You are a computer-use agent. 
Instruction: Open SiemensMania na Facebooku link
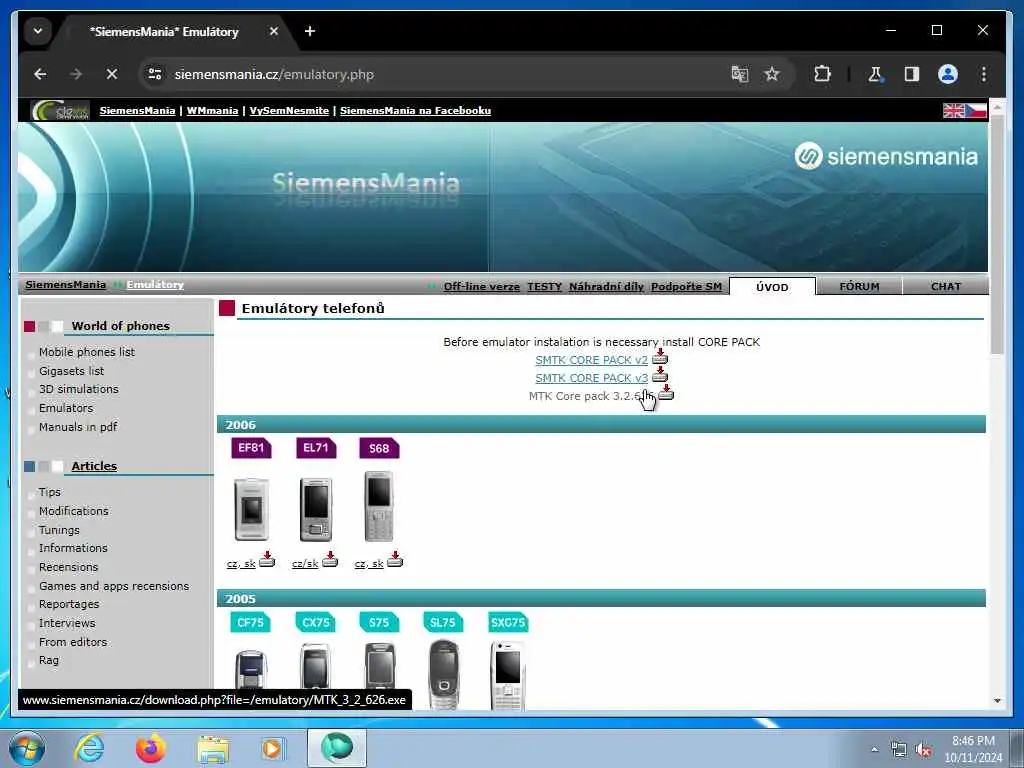[x=415, y=110]
